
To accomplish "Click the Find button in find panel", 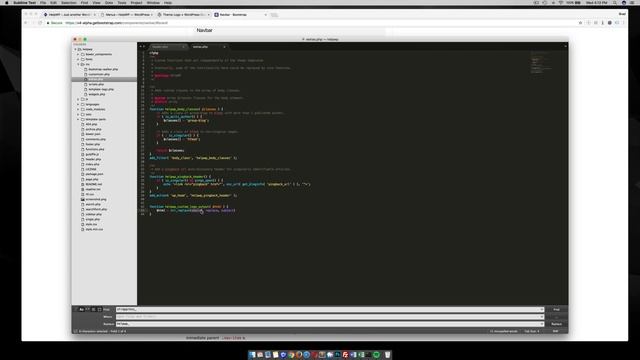I will (x=556, y=309).
